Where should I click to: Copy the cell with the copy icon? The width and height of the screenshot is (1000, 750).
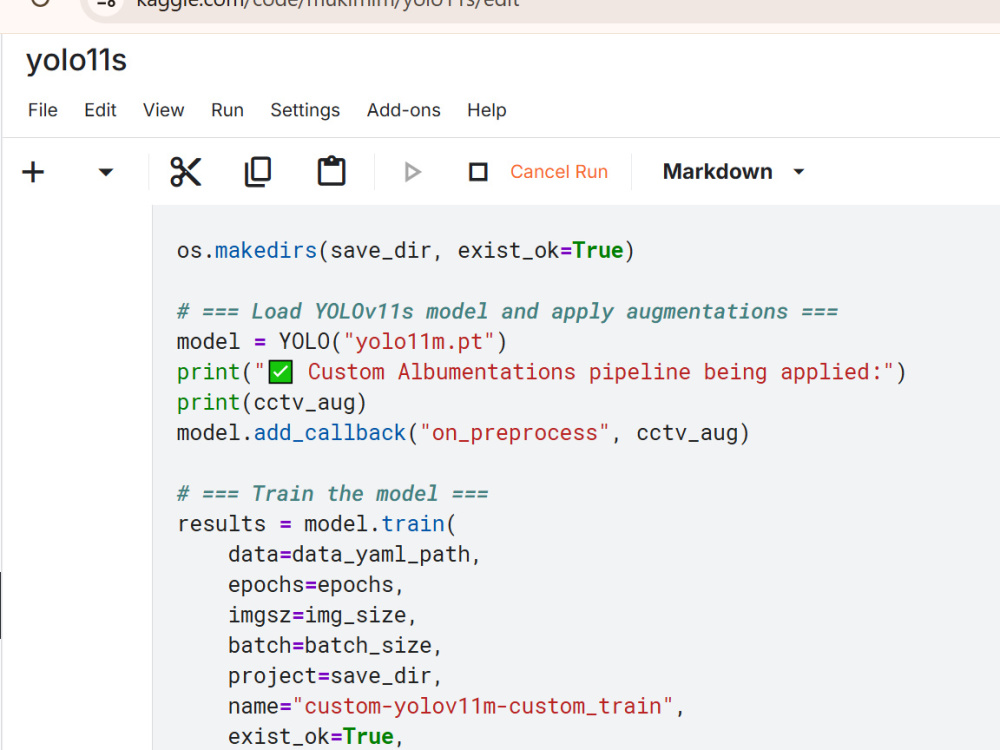pyautogui.click(x=258, y=172)
